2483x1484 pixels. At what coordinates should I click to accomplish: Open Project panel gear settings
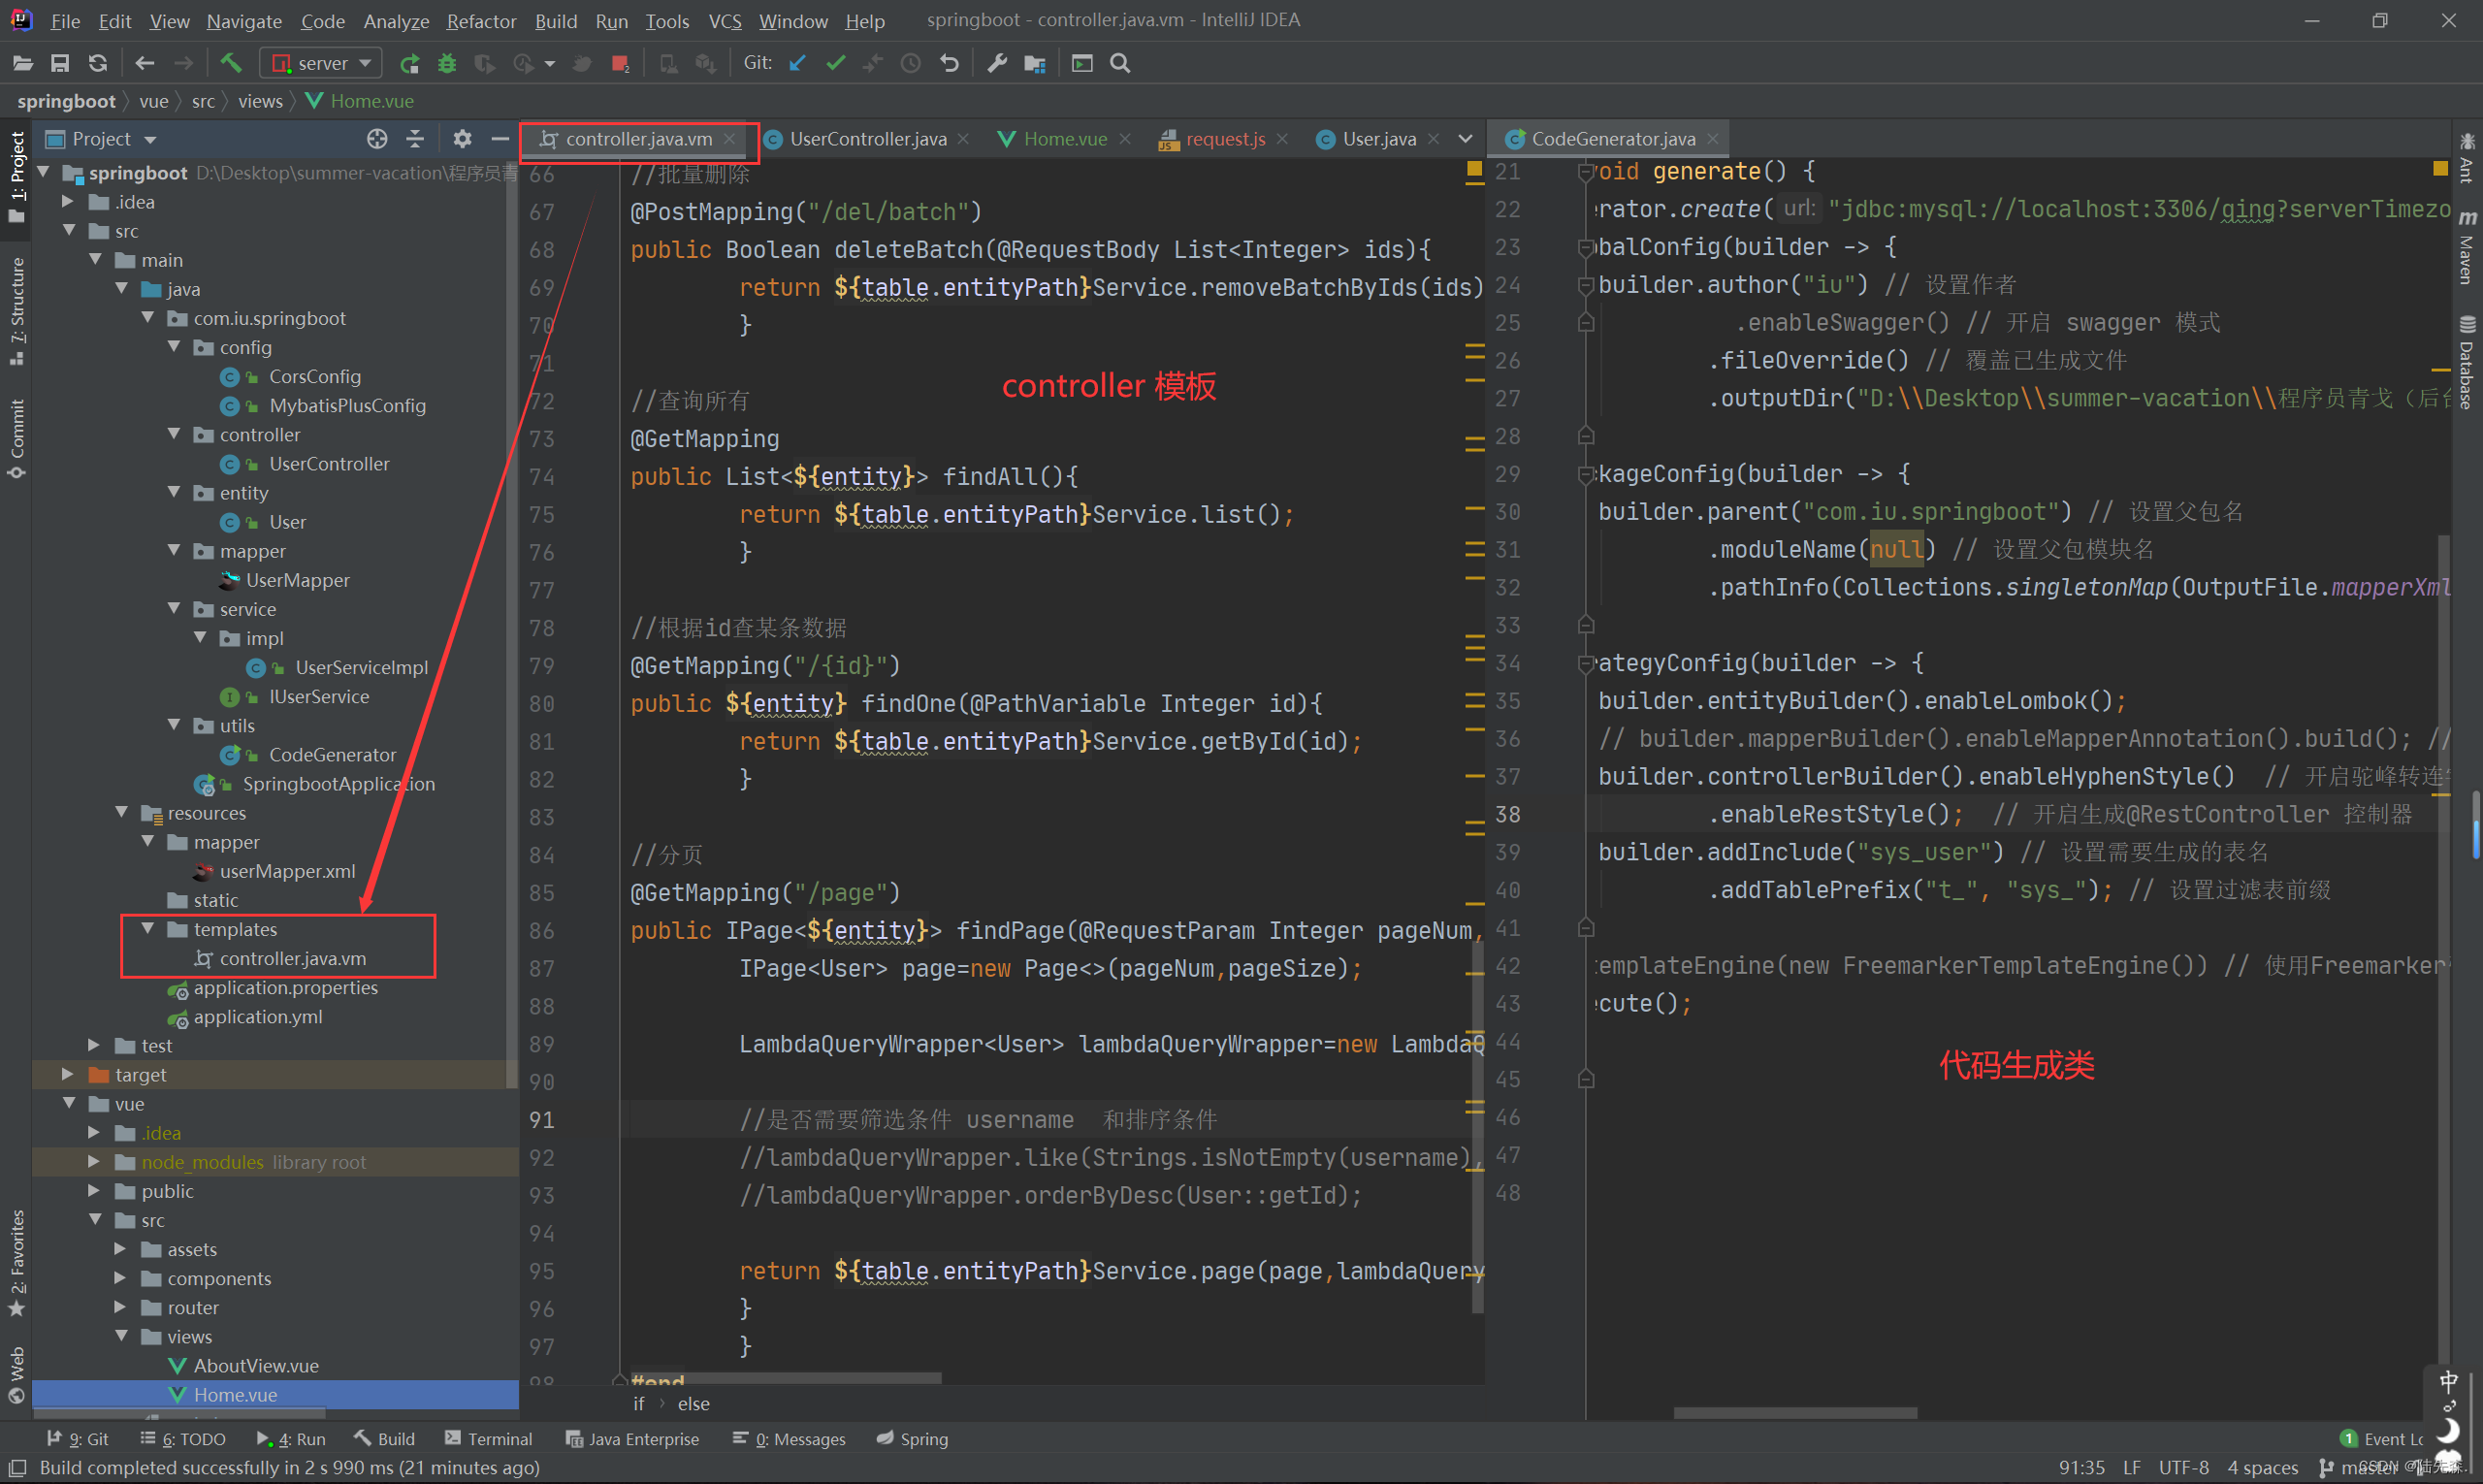tap(462, 139)
